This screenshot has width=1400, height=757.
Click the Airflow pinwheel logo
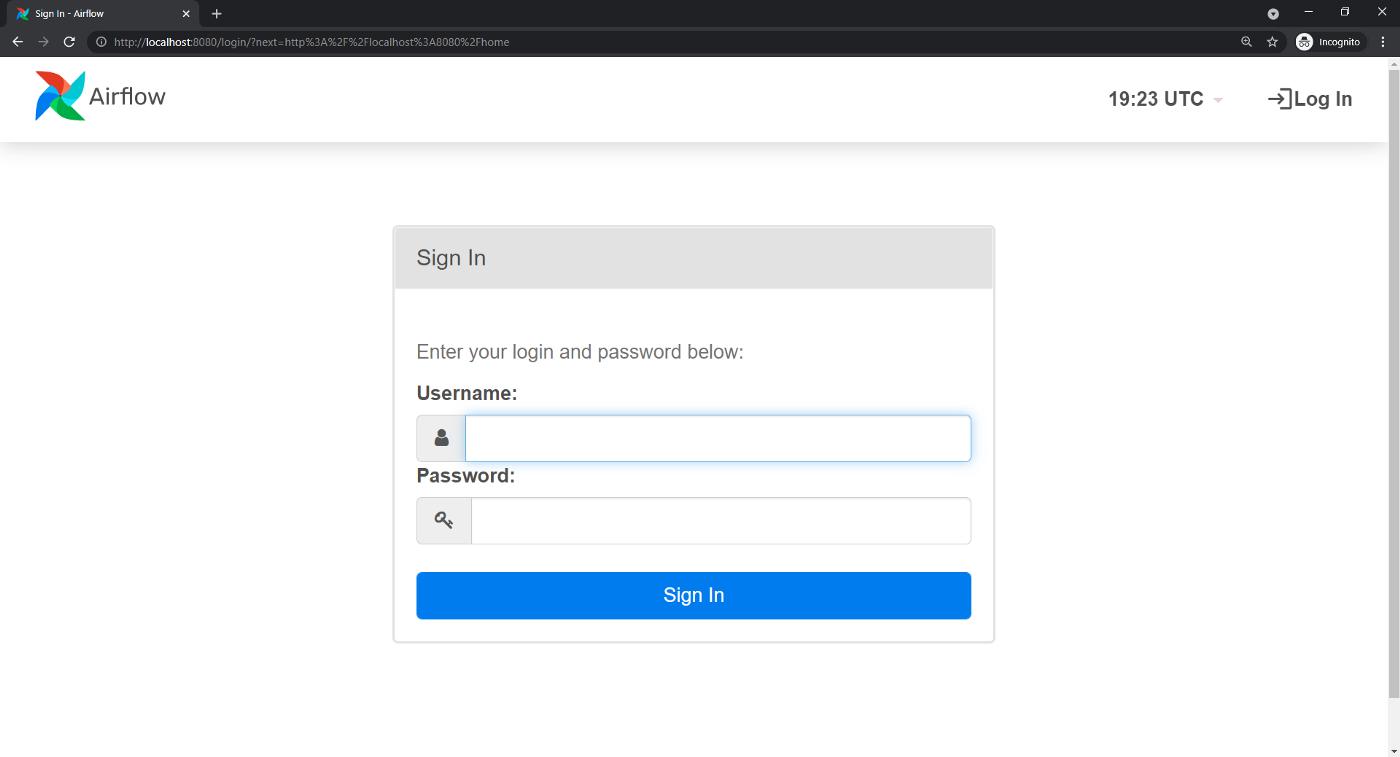click(x=60, y=96)
